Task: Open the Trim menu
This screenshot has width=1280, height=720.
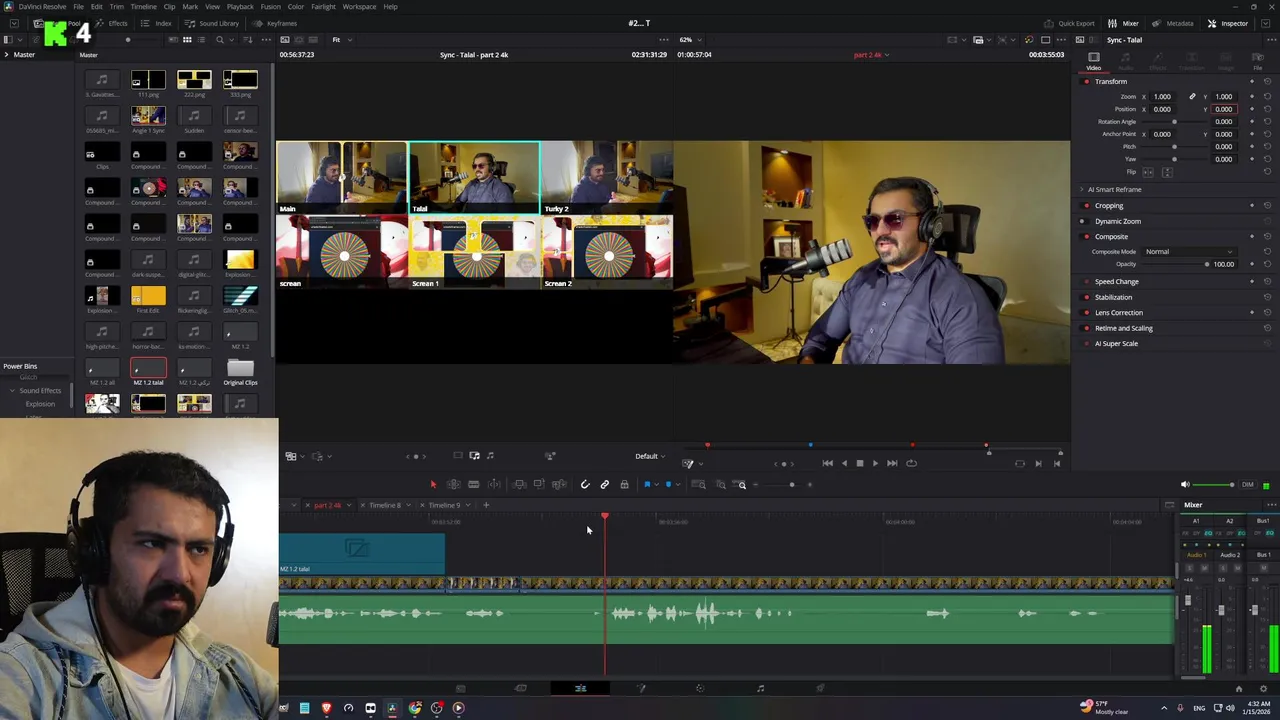Action: point(117,7)
